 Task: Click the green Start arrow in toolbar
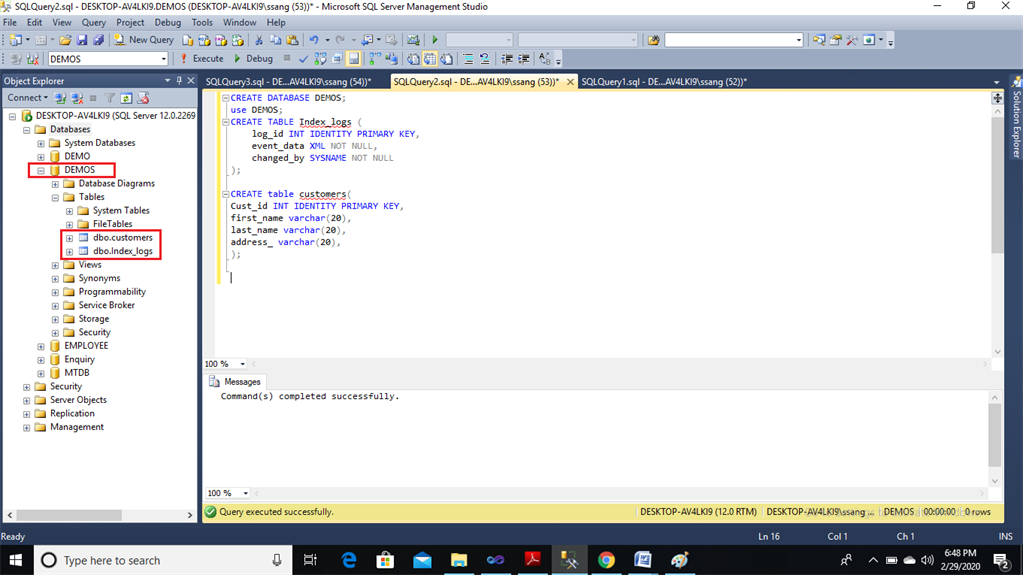[x=435, y=40]
